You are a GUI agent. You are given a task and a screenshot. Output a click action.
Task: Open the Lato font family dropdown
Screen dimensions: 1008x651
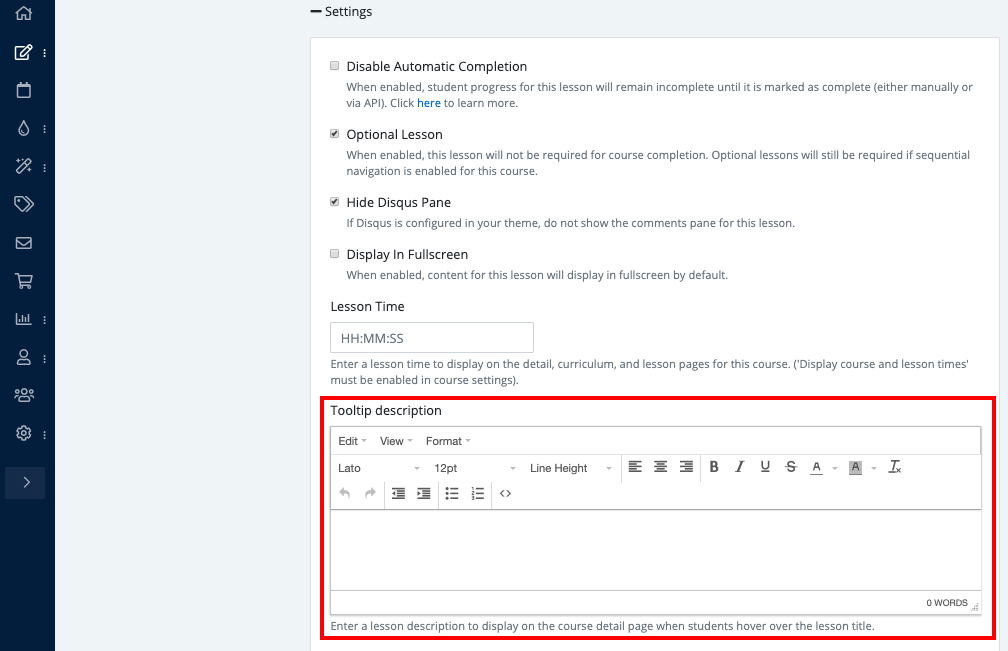379,468
